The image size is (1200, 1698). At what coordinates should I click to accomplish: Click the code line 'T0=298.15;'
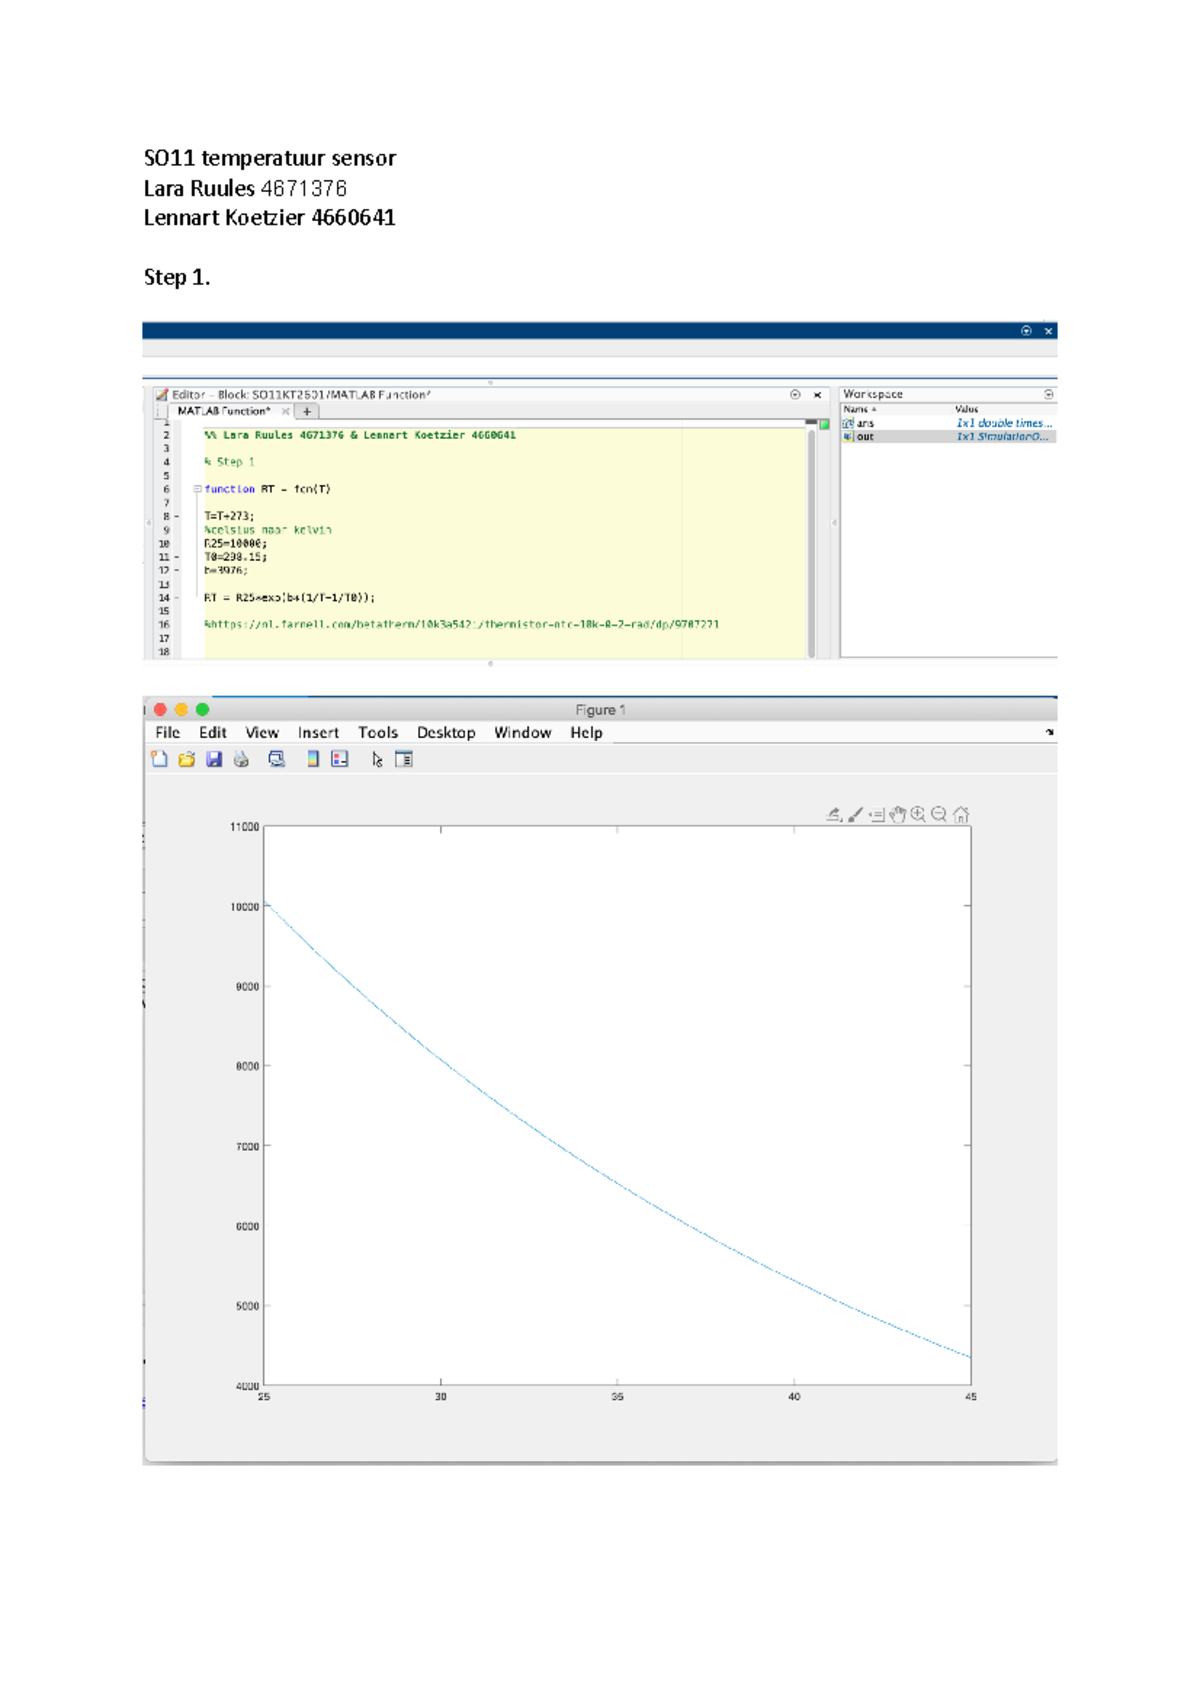pyautogui.click(x=235, y=557)
